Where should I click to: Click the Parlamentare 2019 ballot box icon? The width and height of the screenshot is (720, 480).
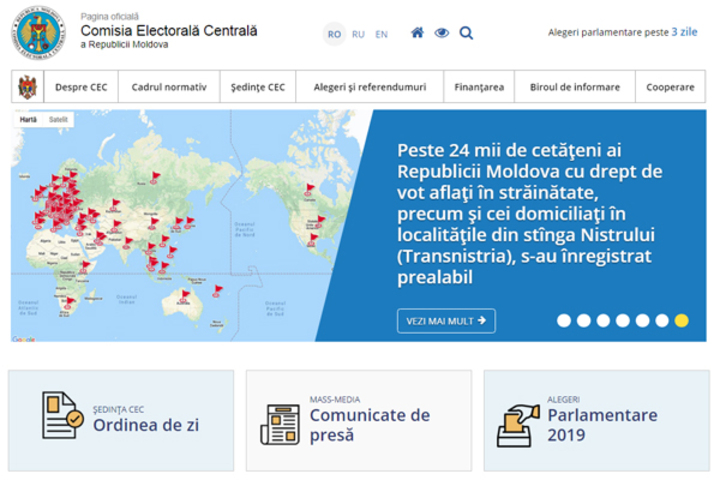pyautogui.click(x=518, y=424)
